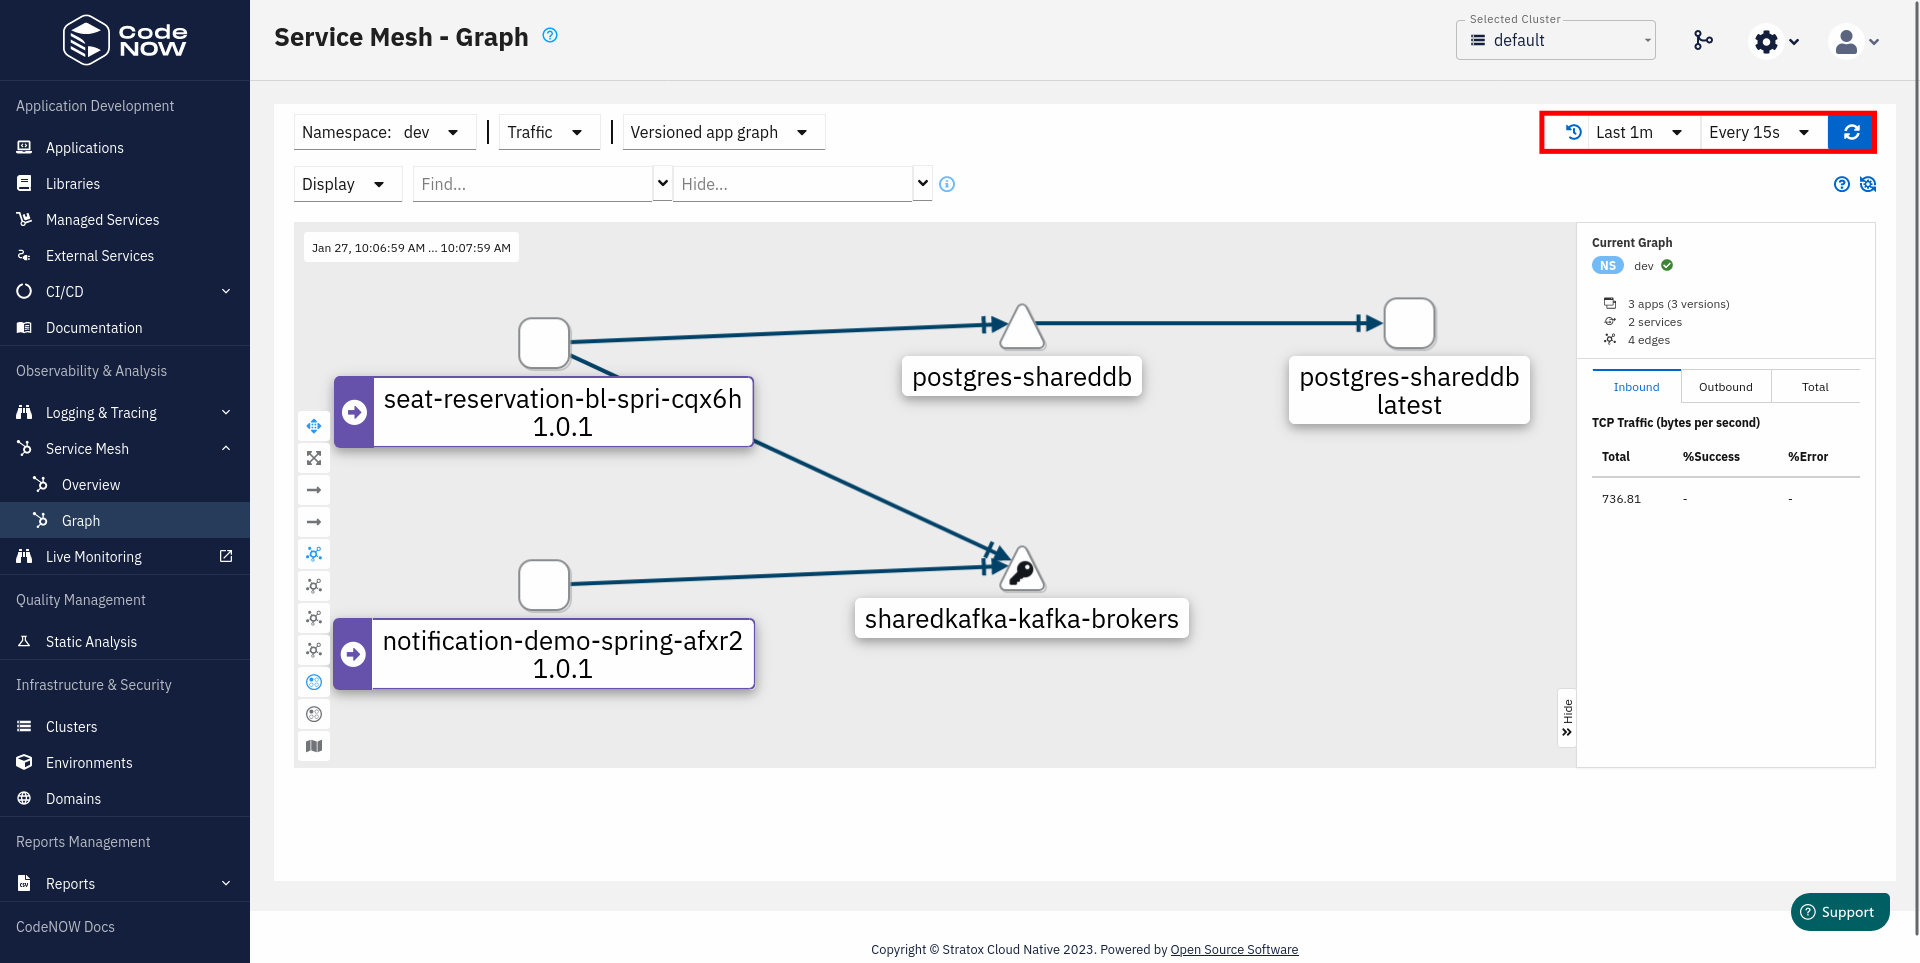
Task: Hide the graph side panel
Action: (x=1567, y=717)
